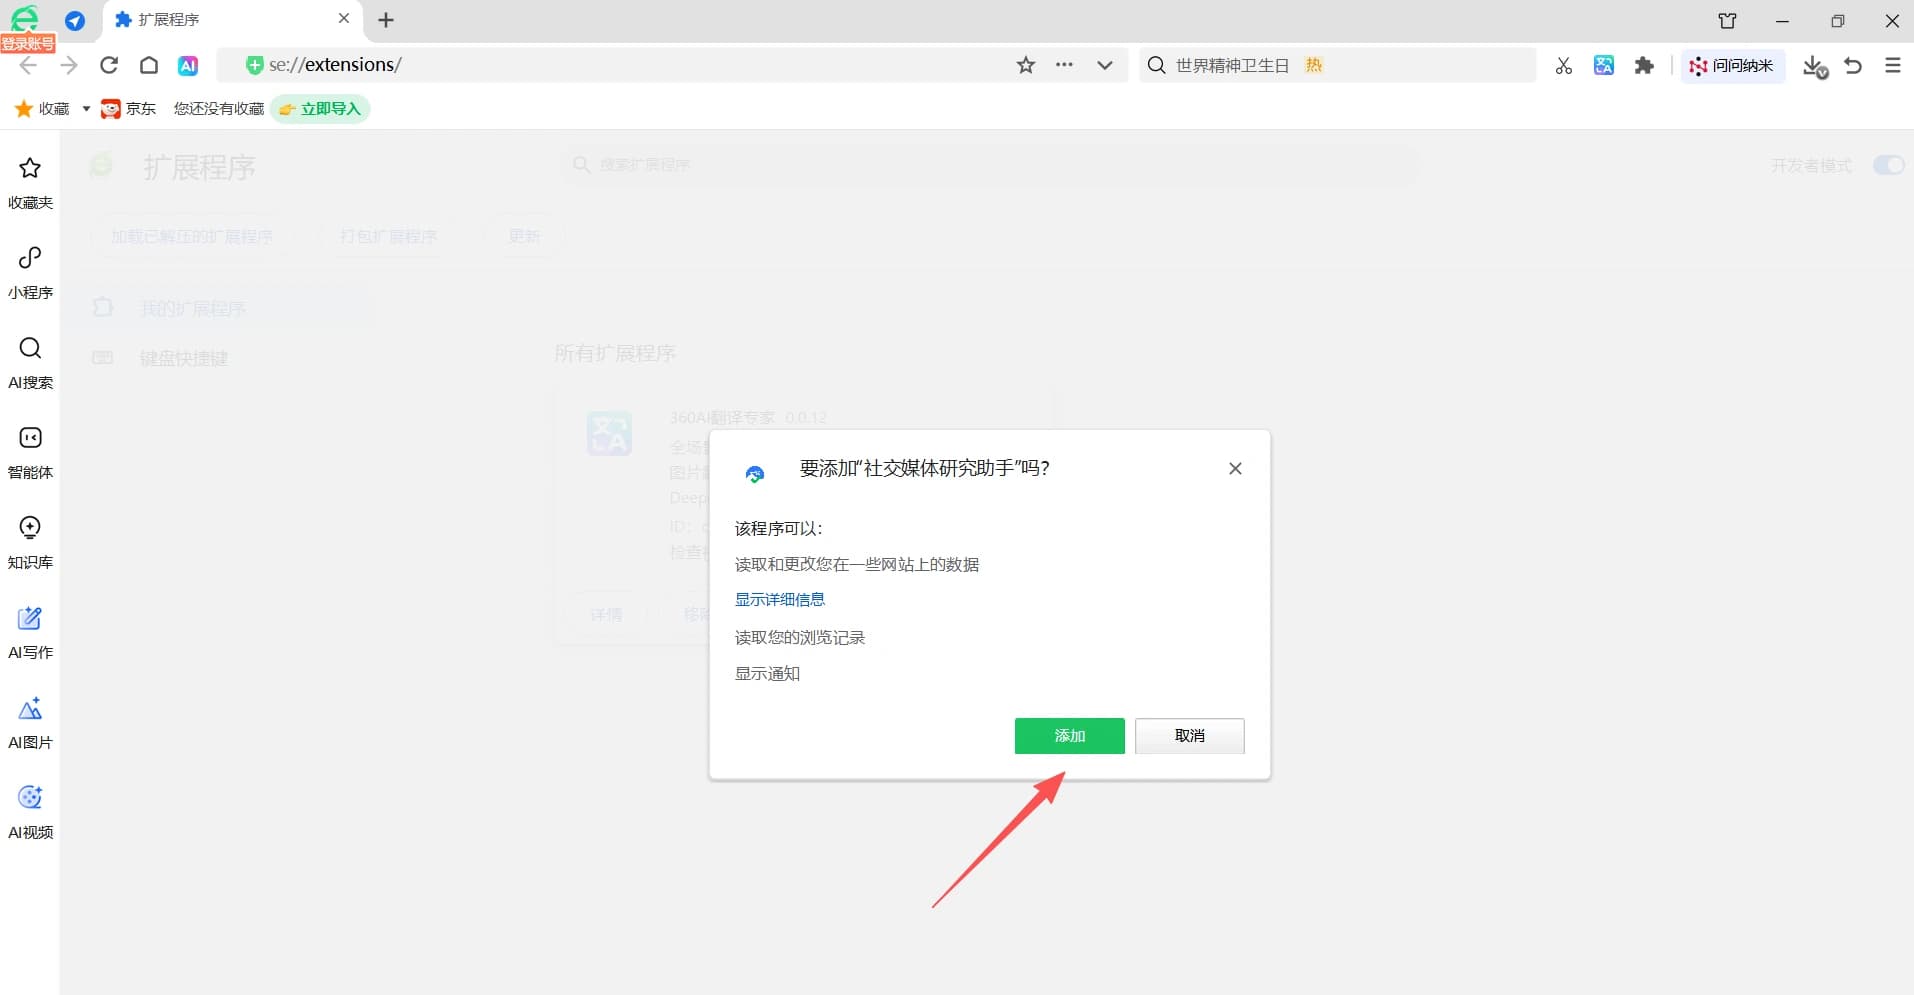
Task: Expand the address bar dropdown arrow
Action: pos(1104,65)
